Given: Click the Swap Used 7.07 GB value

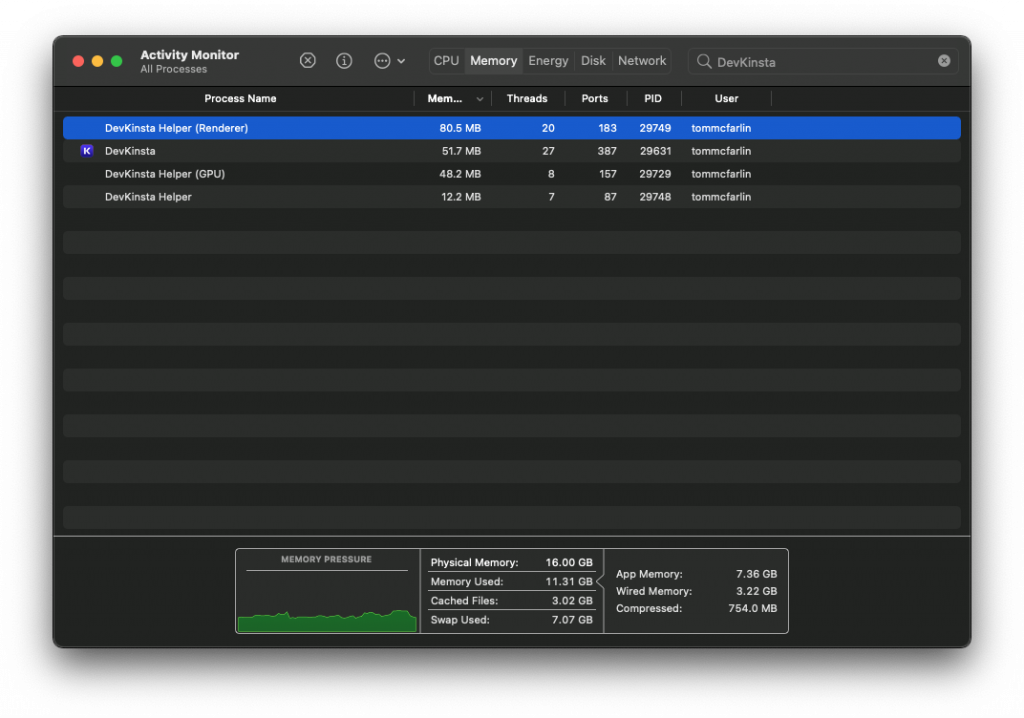Looking at the screenshot, I should coord(572,620).
